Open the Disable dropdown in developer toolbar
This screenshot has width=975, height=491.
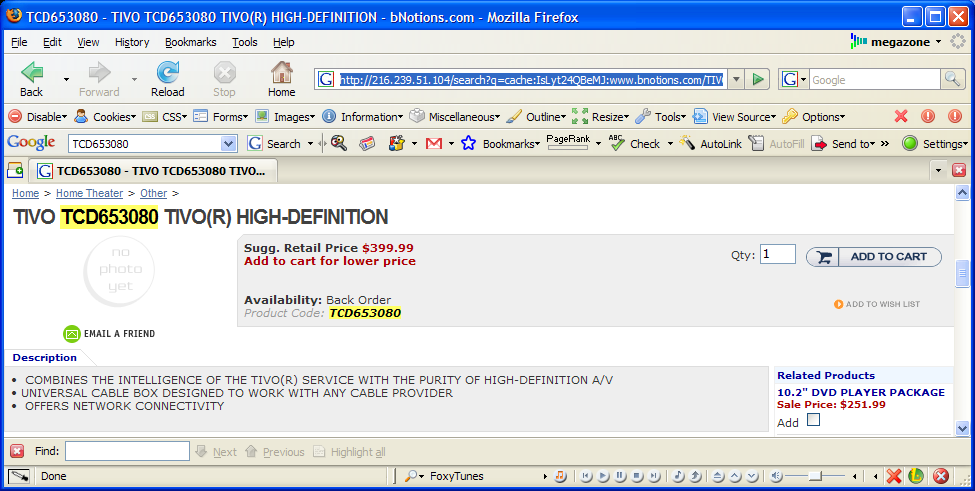click(38, 117)
